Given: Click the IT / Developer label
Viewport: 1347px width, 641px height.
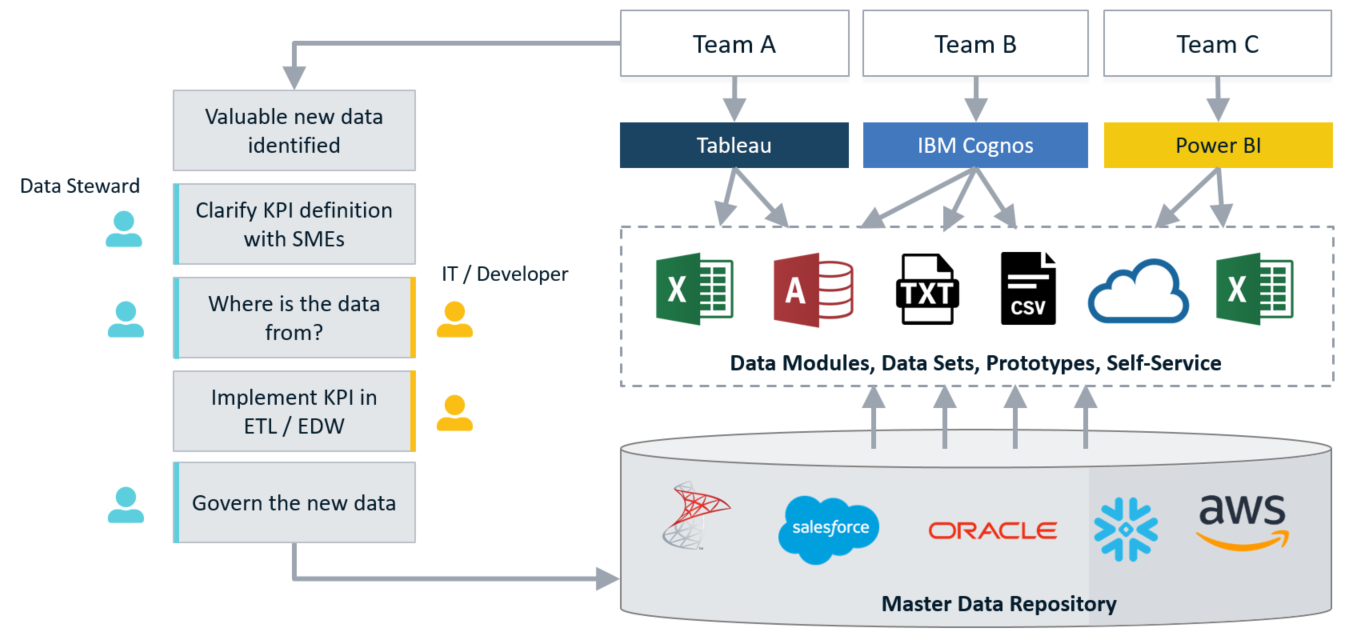Looking at the screenshot, I should 505,273.
